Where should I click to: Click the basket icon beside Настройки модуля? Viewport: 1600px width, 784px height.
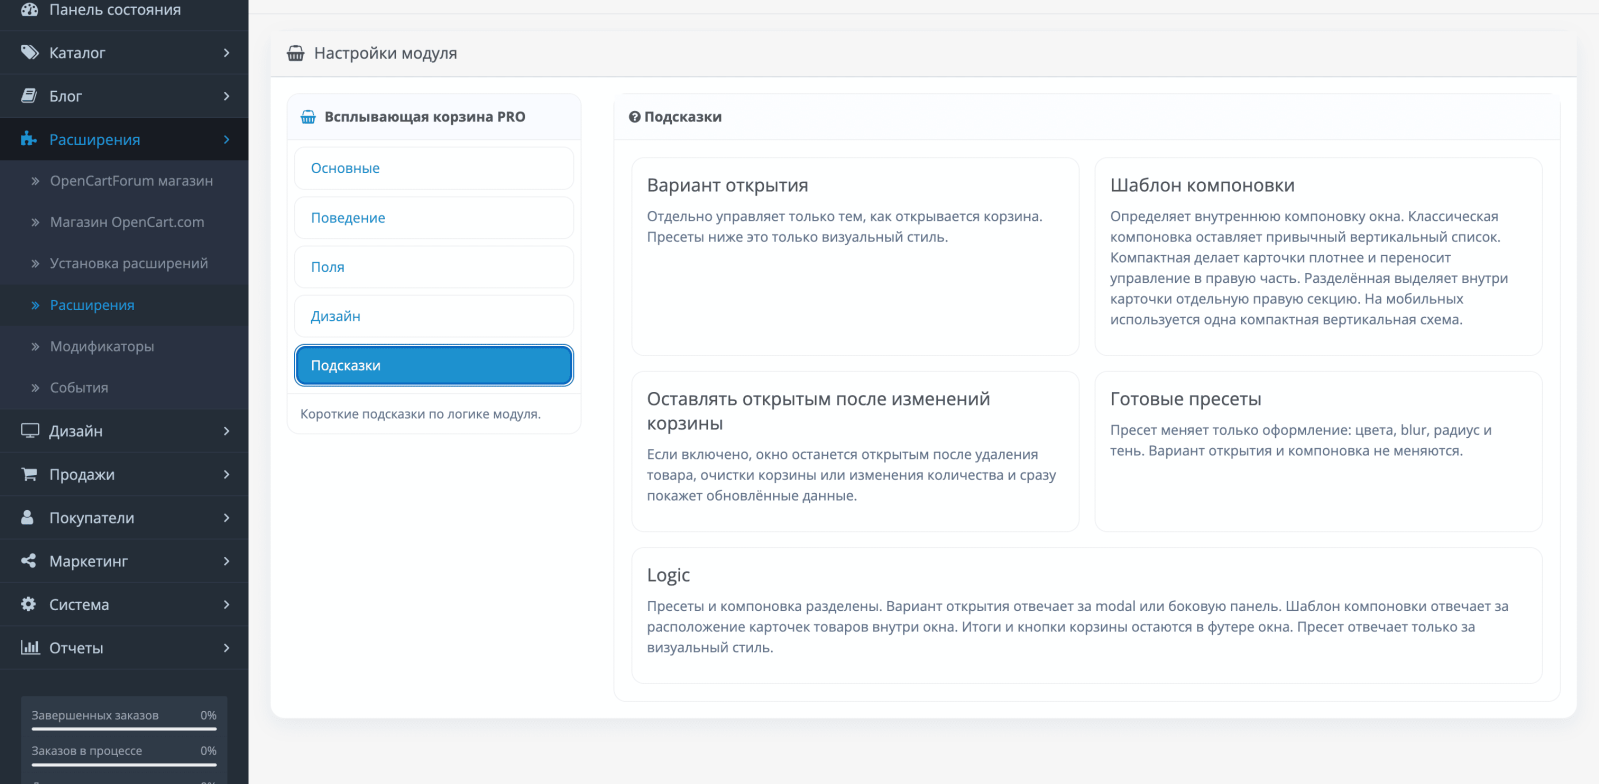pyautogui.click(x=296, y=53)
